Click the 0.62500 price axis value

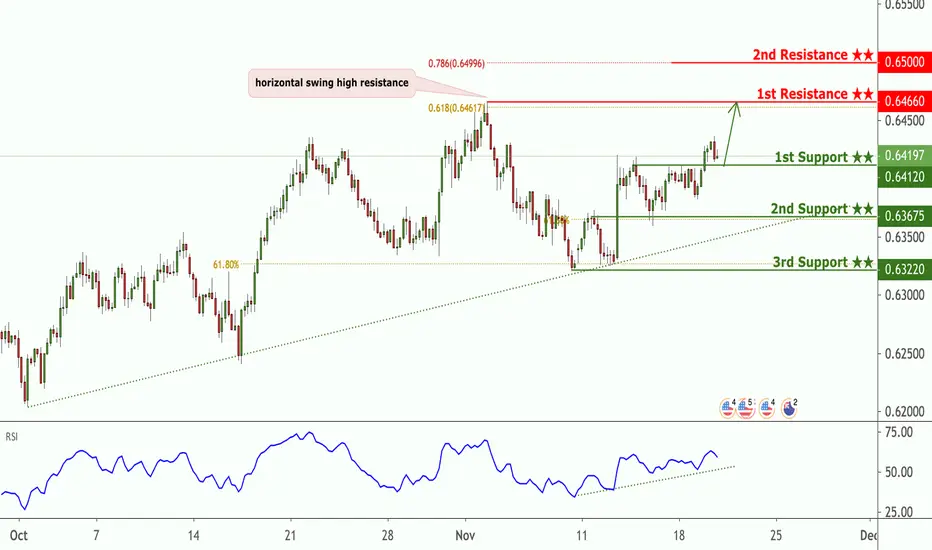pyautogui.click(x=905, y=354)
